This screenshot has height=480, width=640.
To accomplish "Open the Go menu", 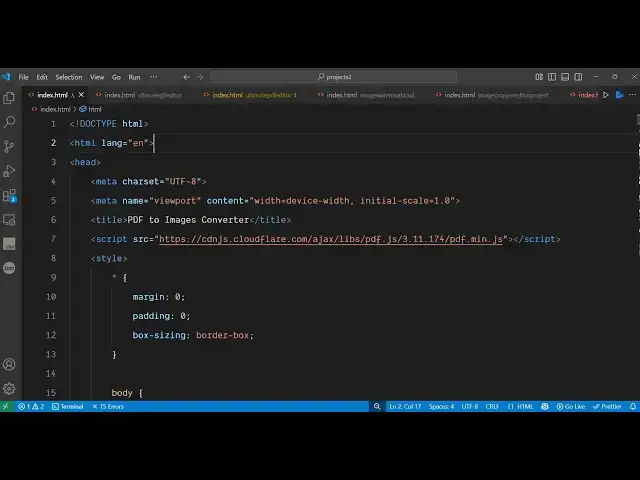I will point(116,77).
